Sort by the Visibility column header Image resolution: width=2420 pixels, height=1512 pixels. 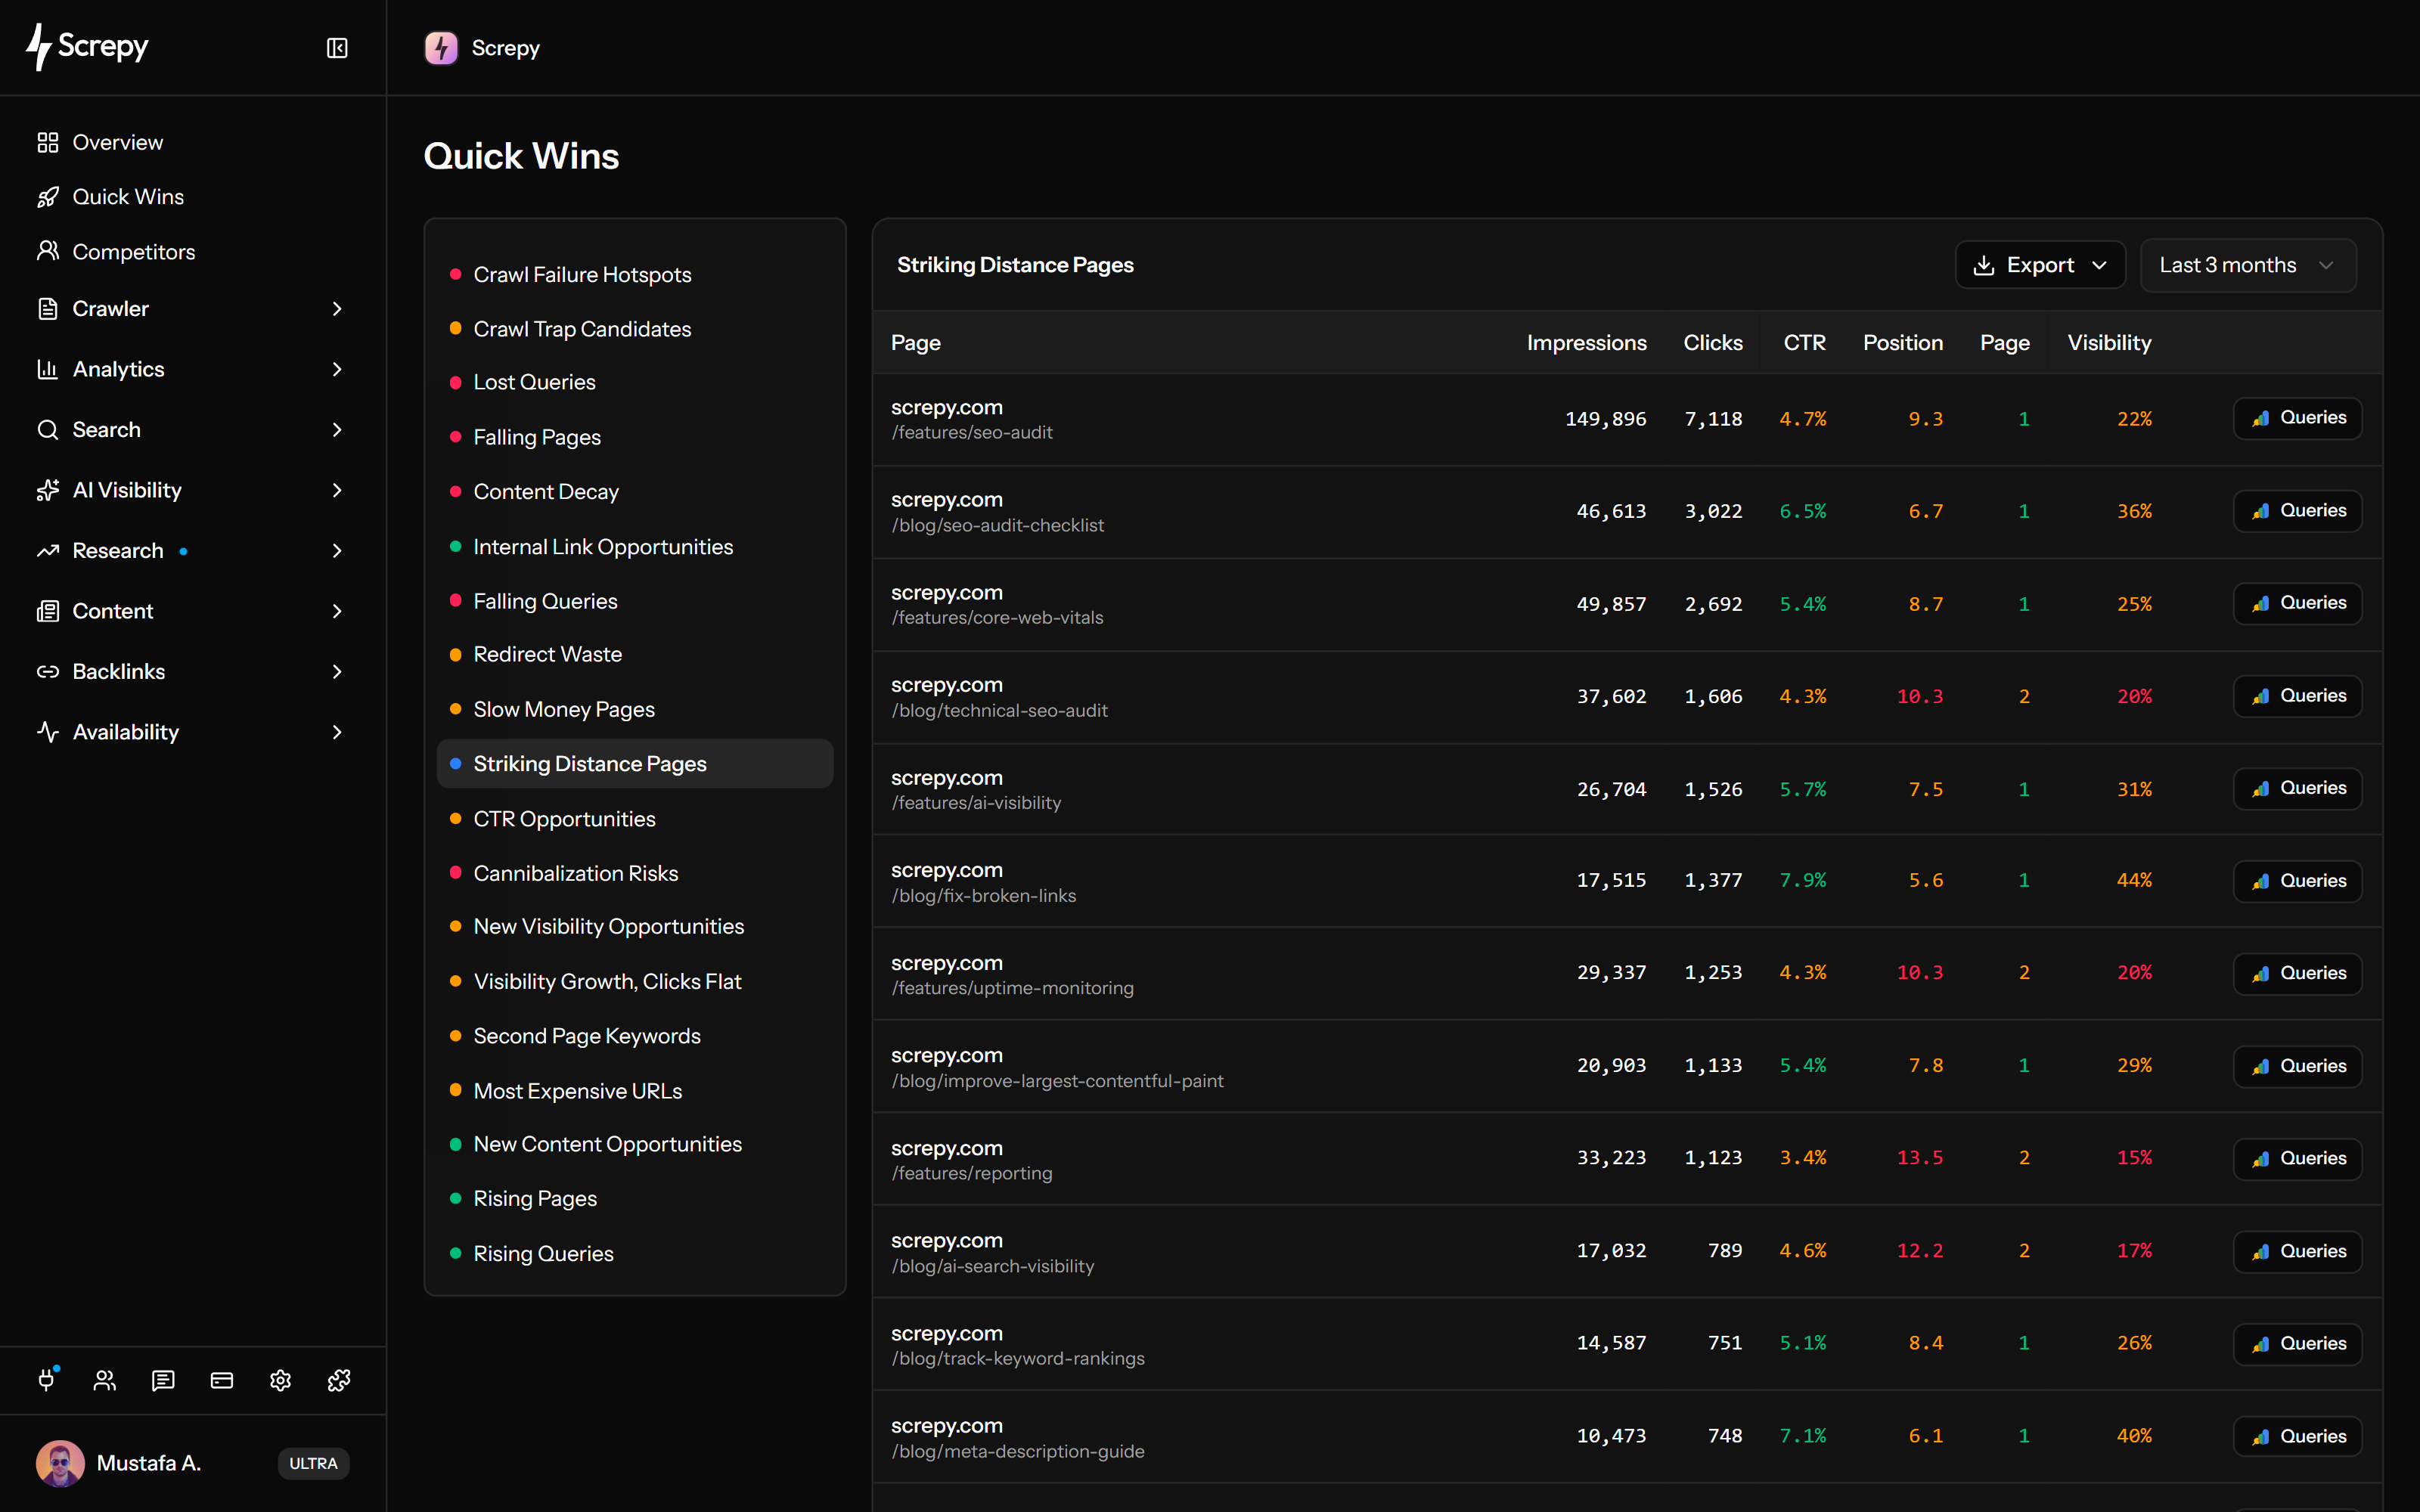2109,343
